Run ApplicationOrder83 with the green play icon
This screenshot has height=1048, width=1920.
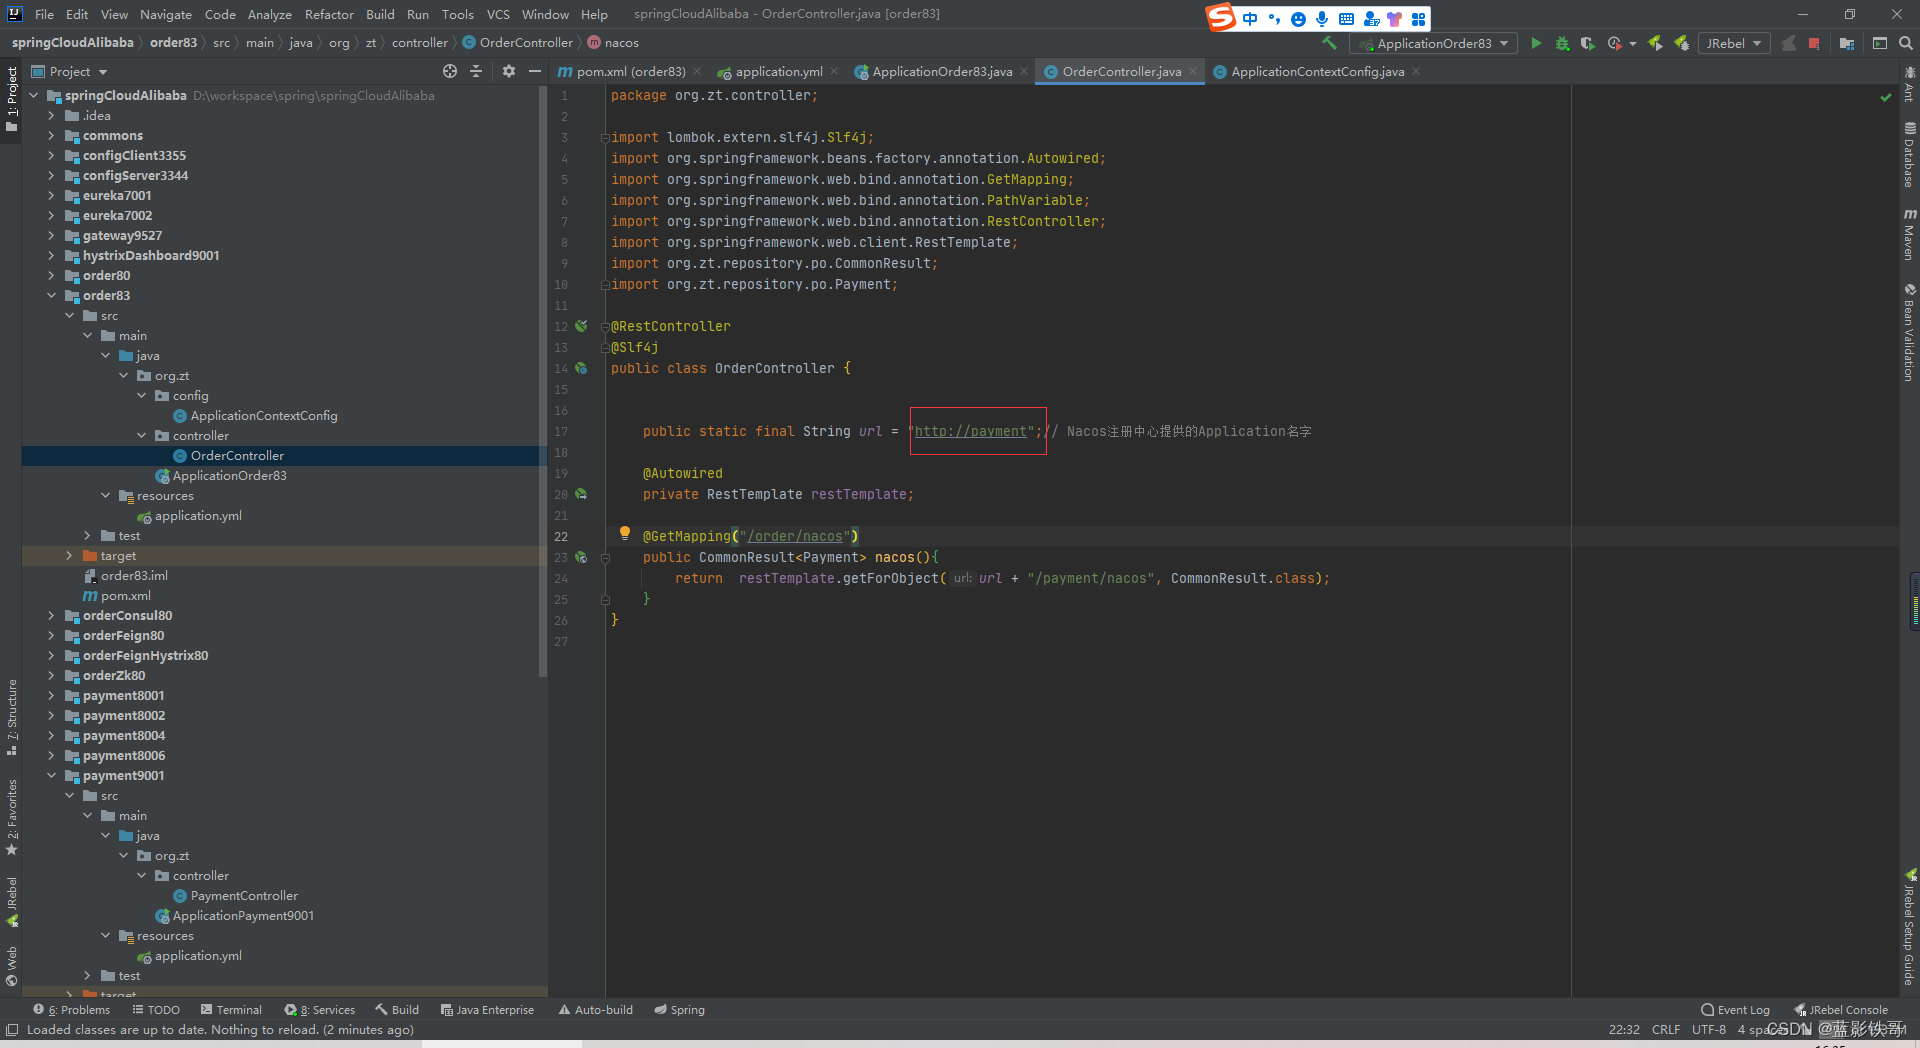click(1536, 43)
